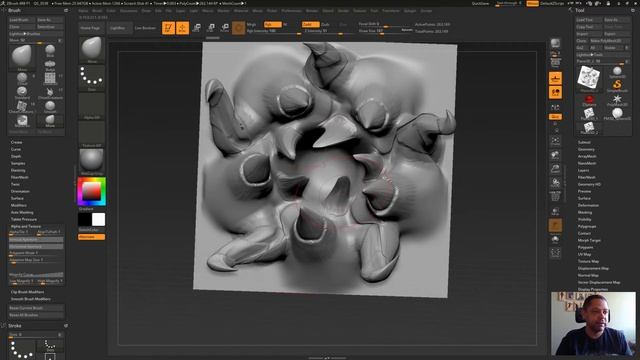Expand the Tablet Pressure section
Image resolution: width=640 pixels, height=360 pixels.
click(24, 219)
